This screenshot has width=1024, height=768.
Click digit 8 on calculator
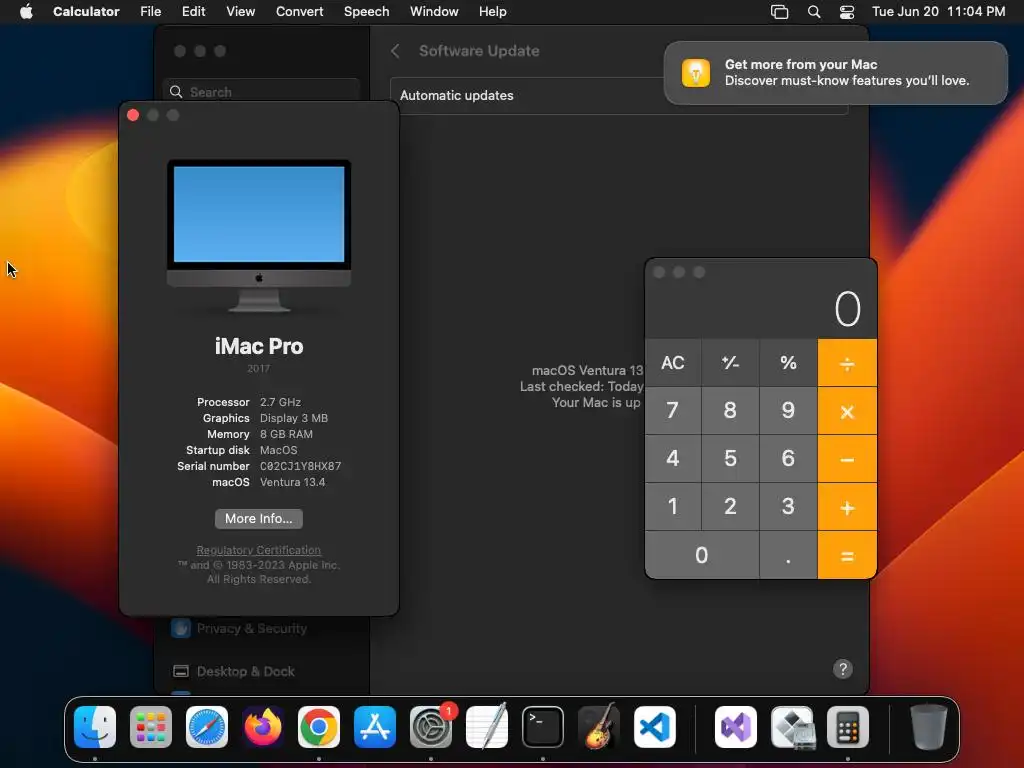click(730, 411)
